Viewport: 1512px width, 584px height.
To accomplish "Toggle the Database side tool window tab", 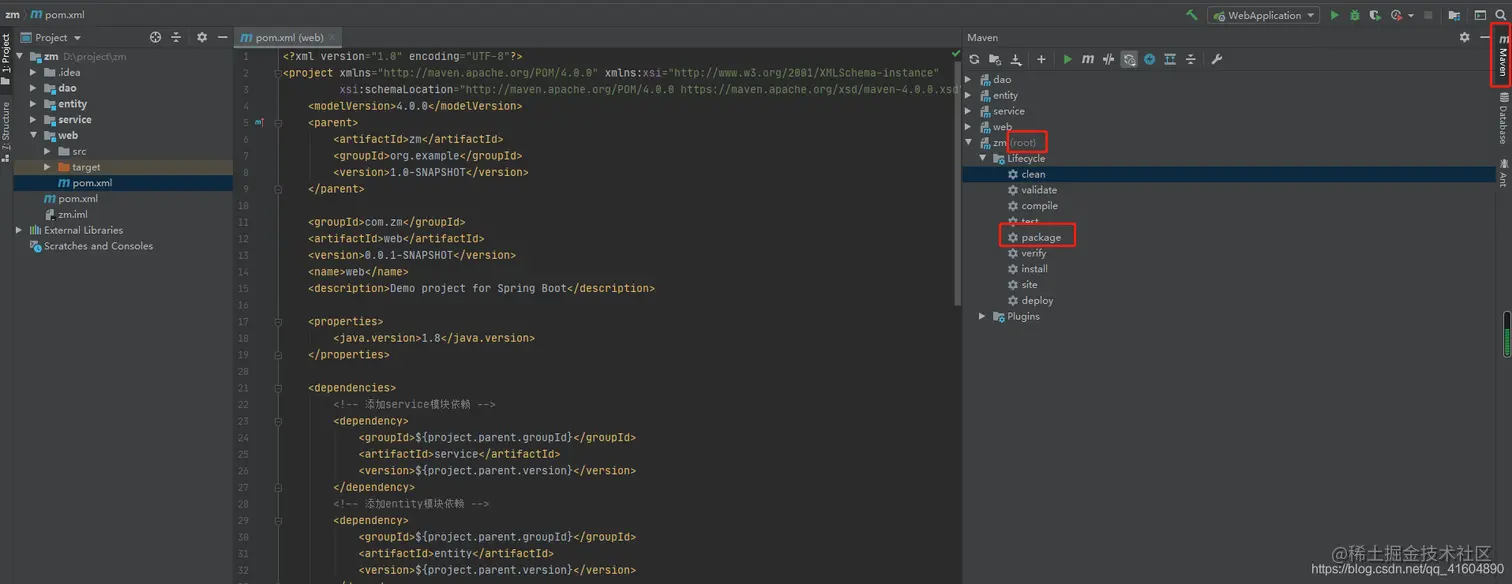I will (x=1502, y=118).
